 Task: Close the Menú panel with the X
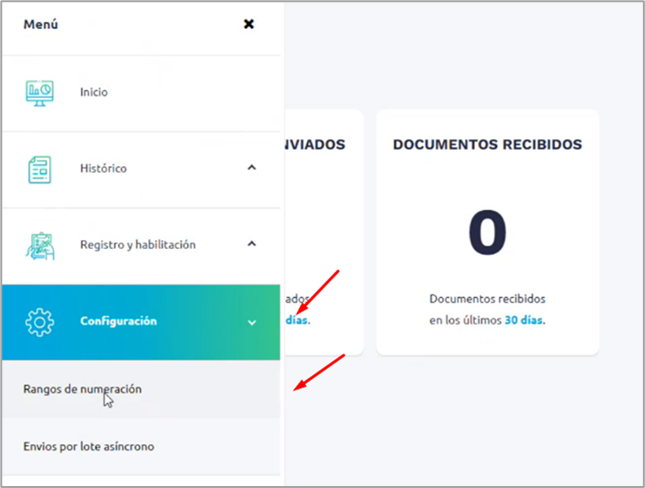click(x=249, y=24)
